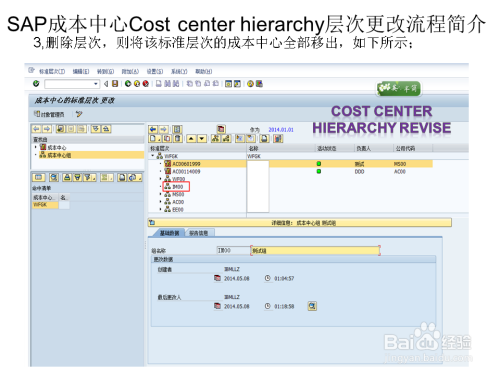
Task: Collapse the WFGK root node
Action: 153,156
